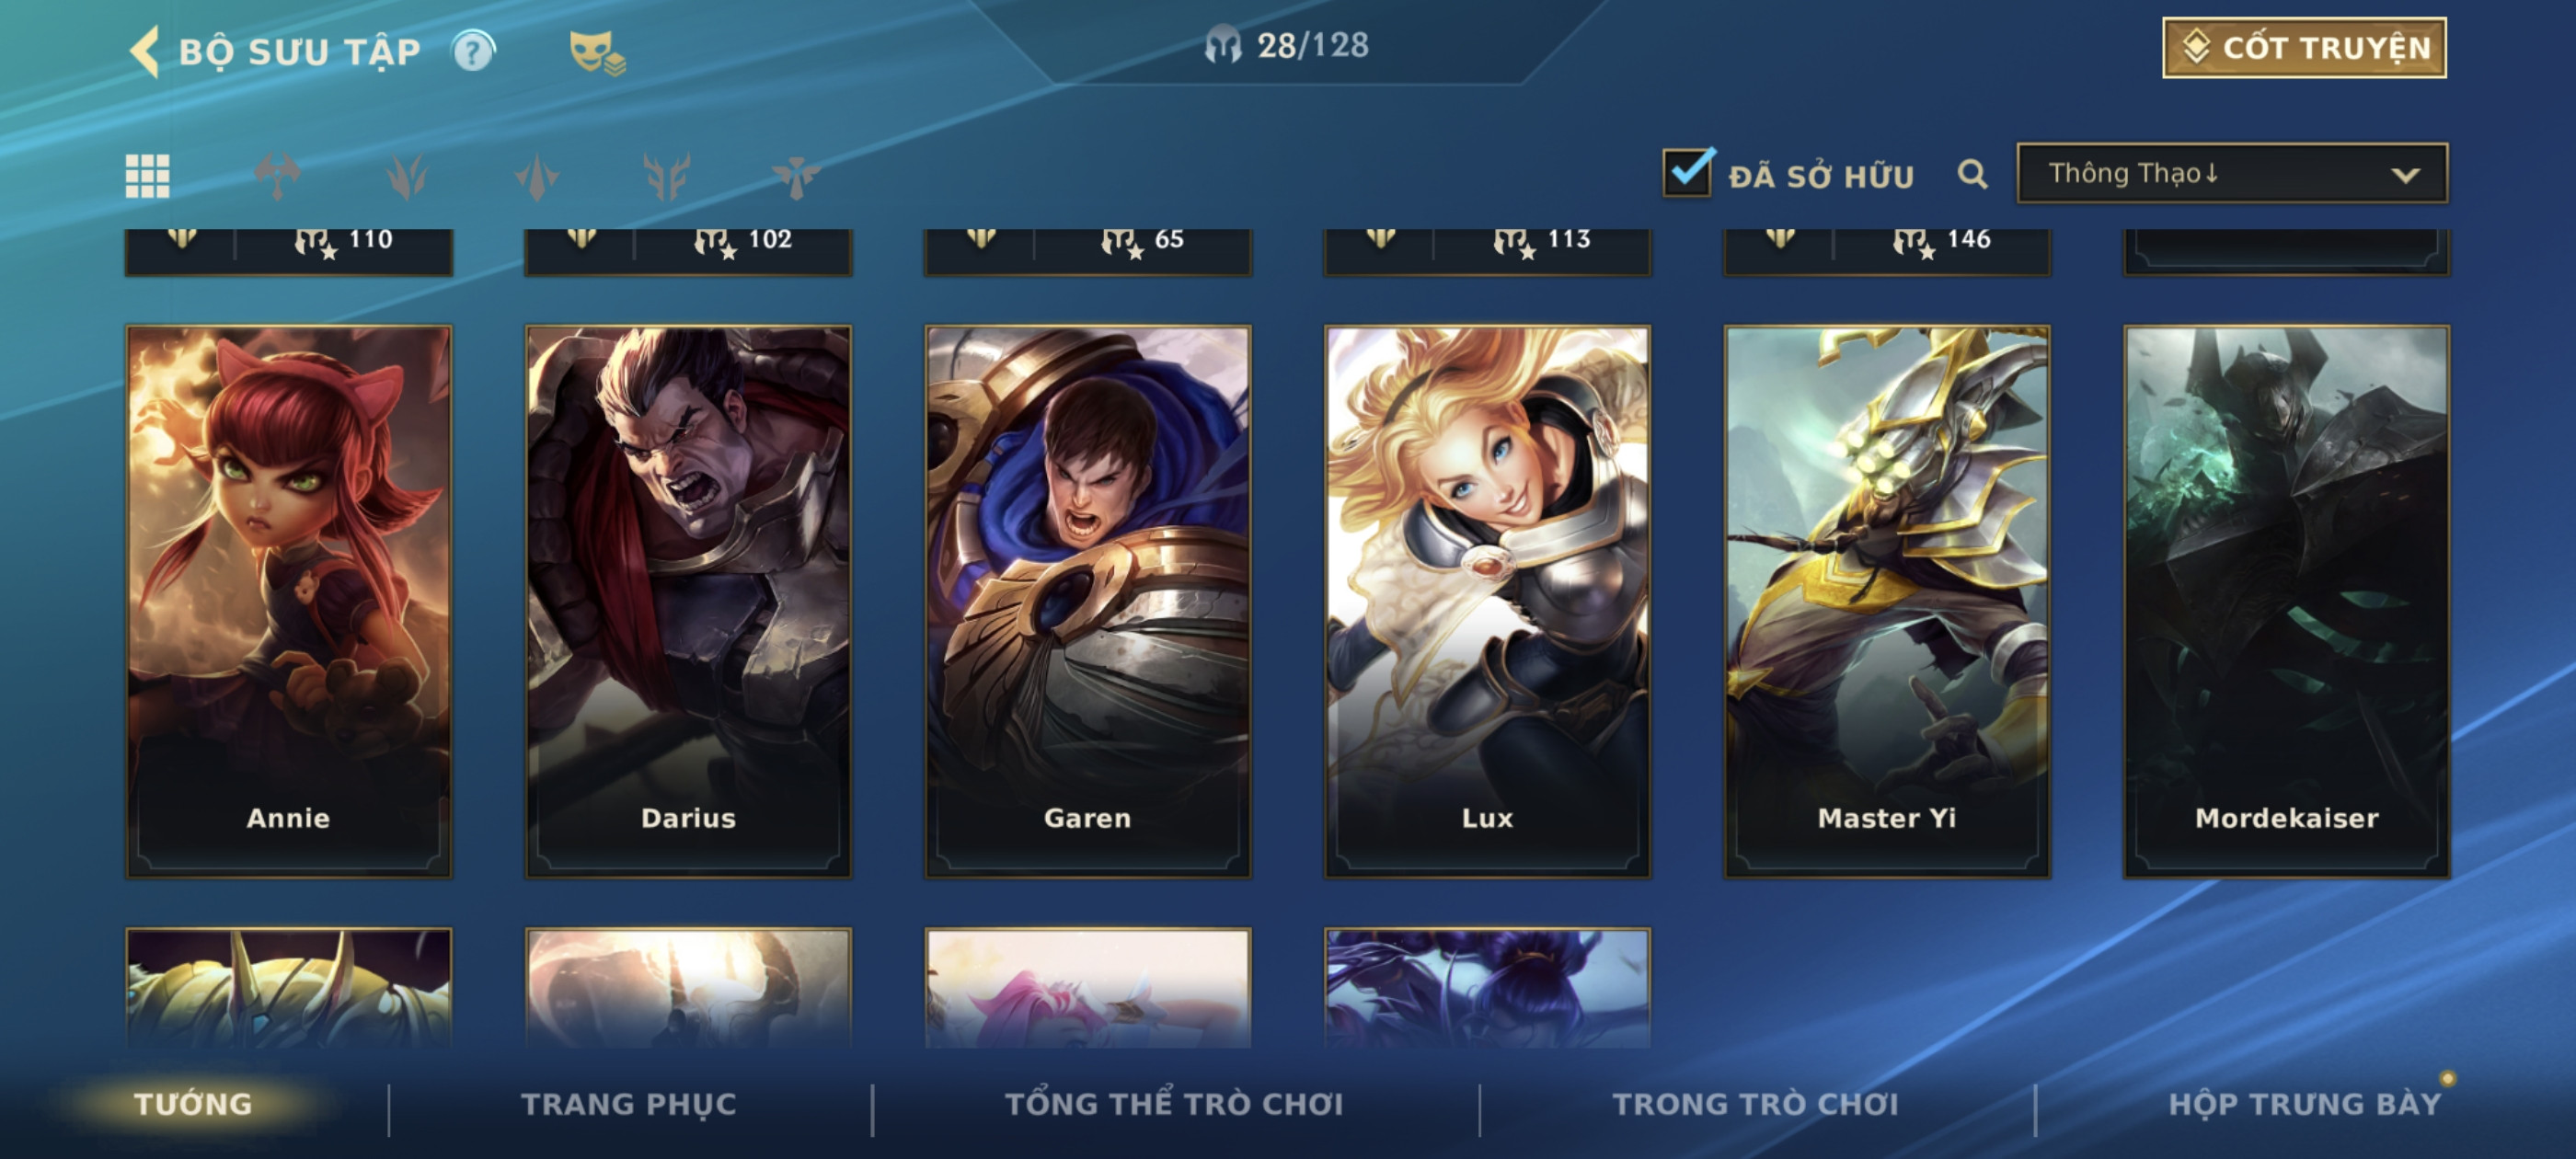
Task: Select the all-champions grid filter icon
Action: 147,176
